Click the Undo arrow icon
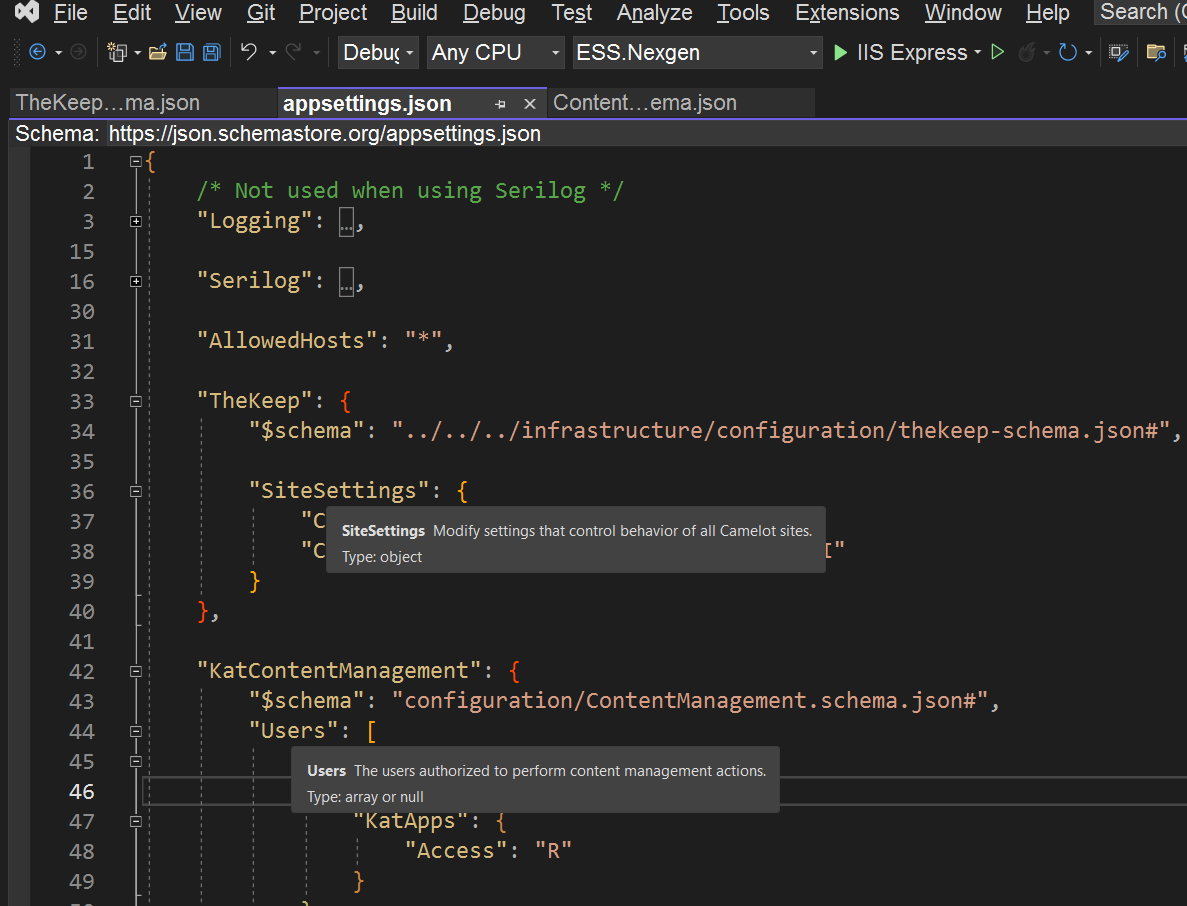 [249, 51]
